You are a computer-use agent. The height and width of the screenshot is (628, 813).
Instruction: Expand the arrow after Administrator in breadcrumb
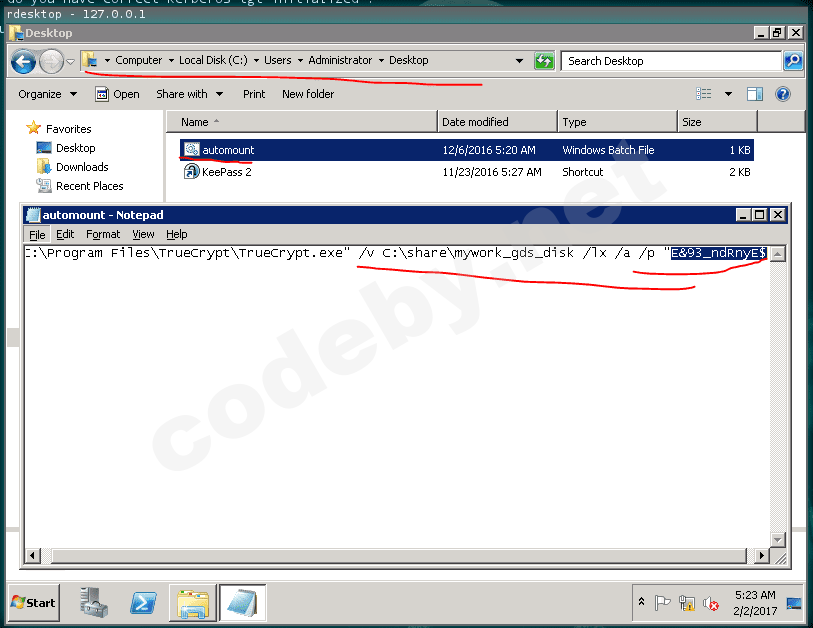tap(381, 61)
